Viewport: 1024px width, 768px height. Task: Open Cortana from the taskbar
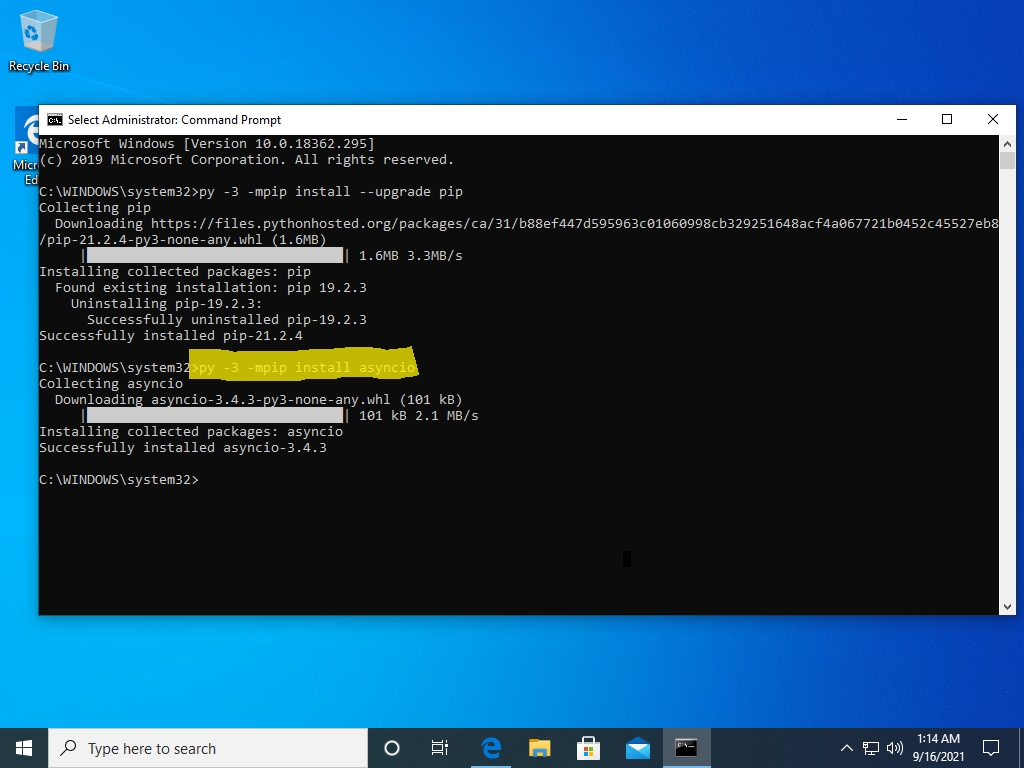point(392,748)
